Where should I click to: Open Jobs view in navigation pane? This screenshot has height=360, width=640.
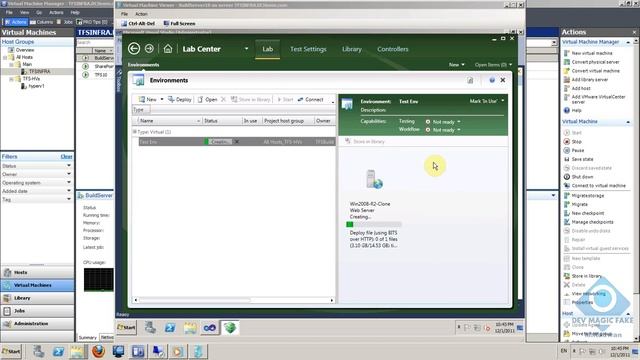coord(38,311)
